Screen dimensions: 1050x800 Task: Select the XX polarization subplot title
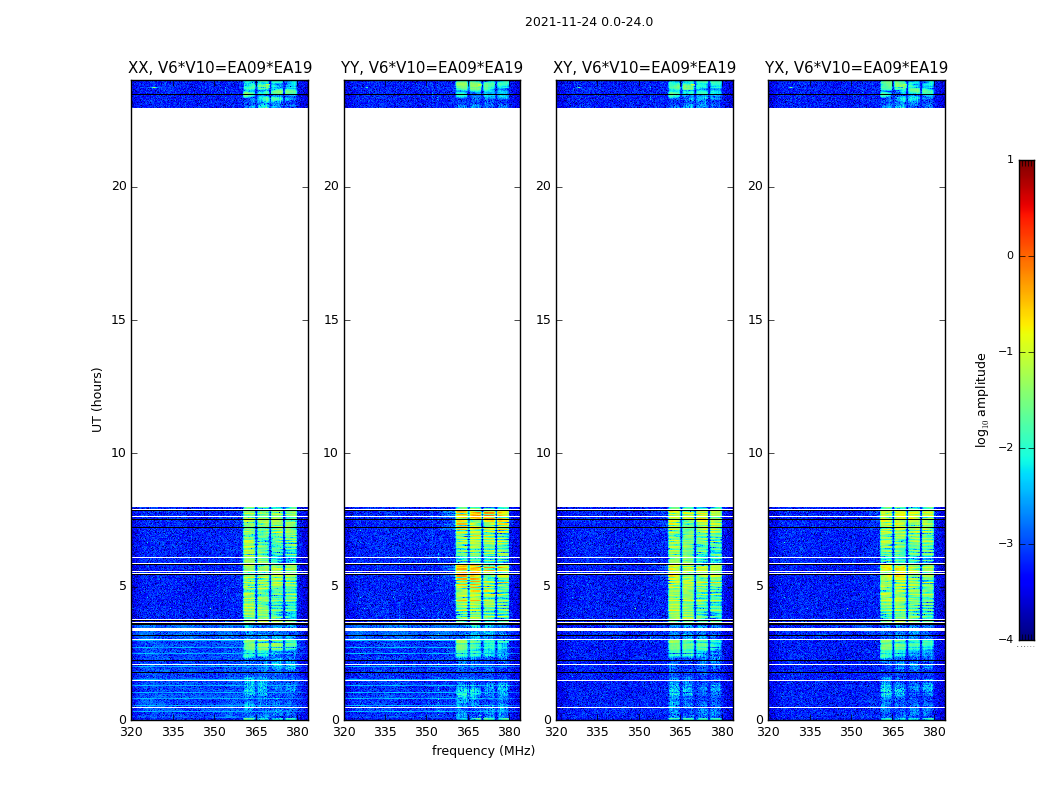(x=220, y=68)
